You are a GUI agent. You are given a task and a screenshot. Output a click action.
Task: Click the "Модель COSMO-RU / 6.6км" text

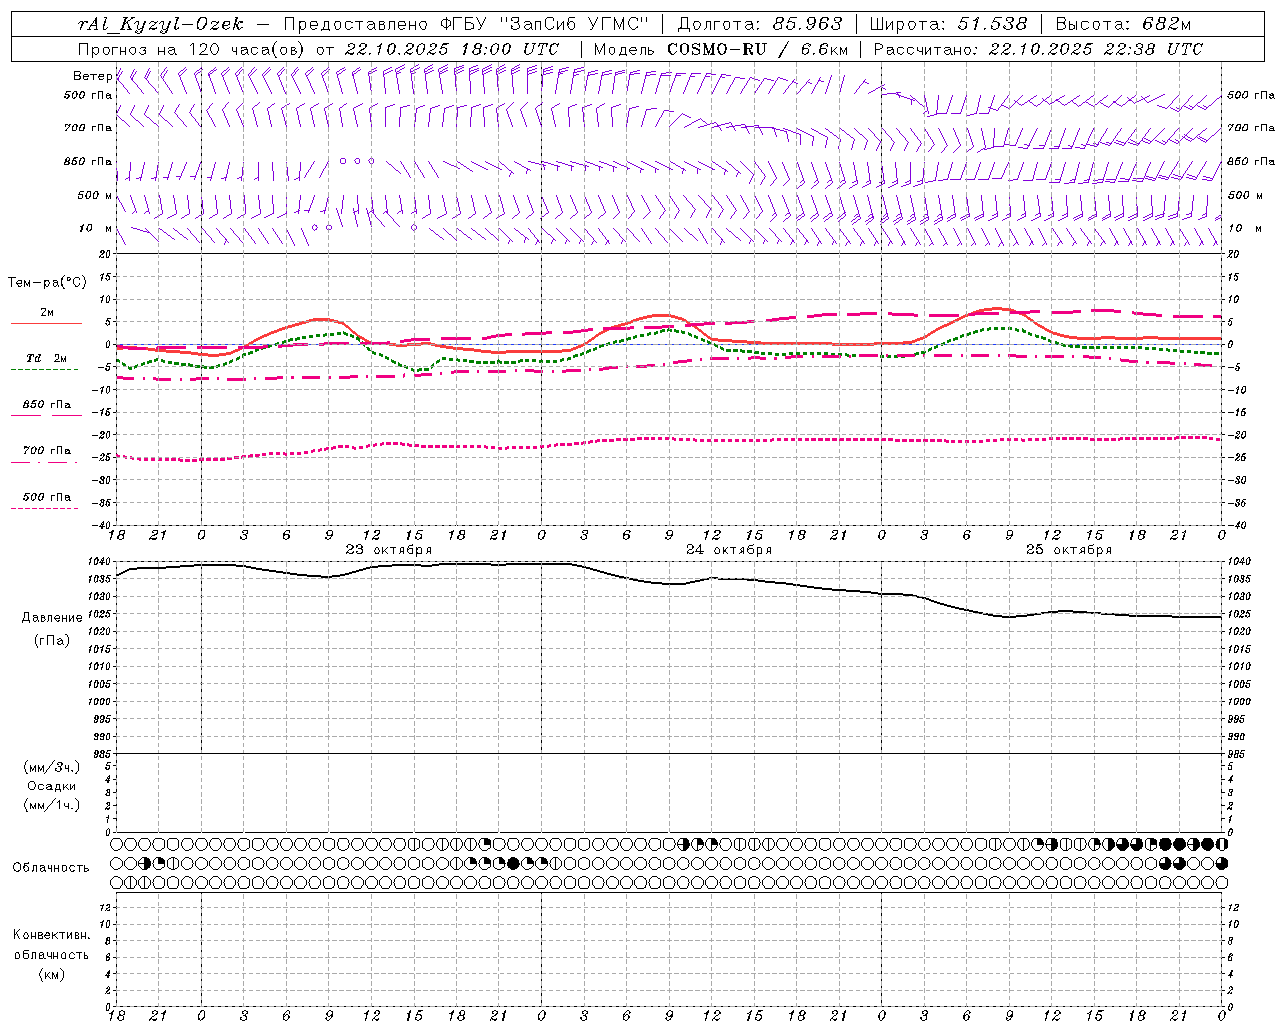721,49
